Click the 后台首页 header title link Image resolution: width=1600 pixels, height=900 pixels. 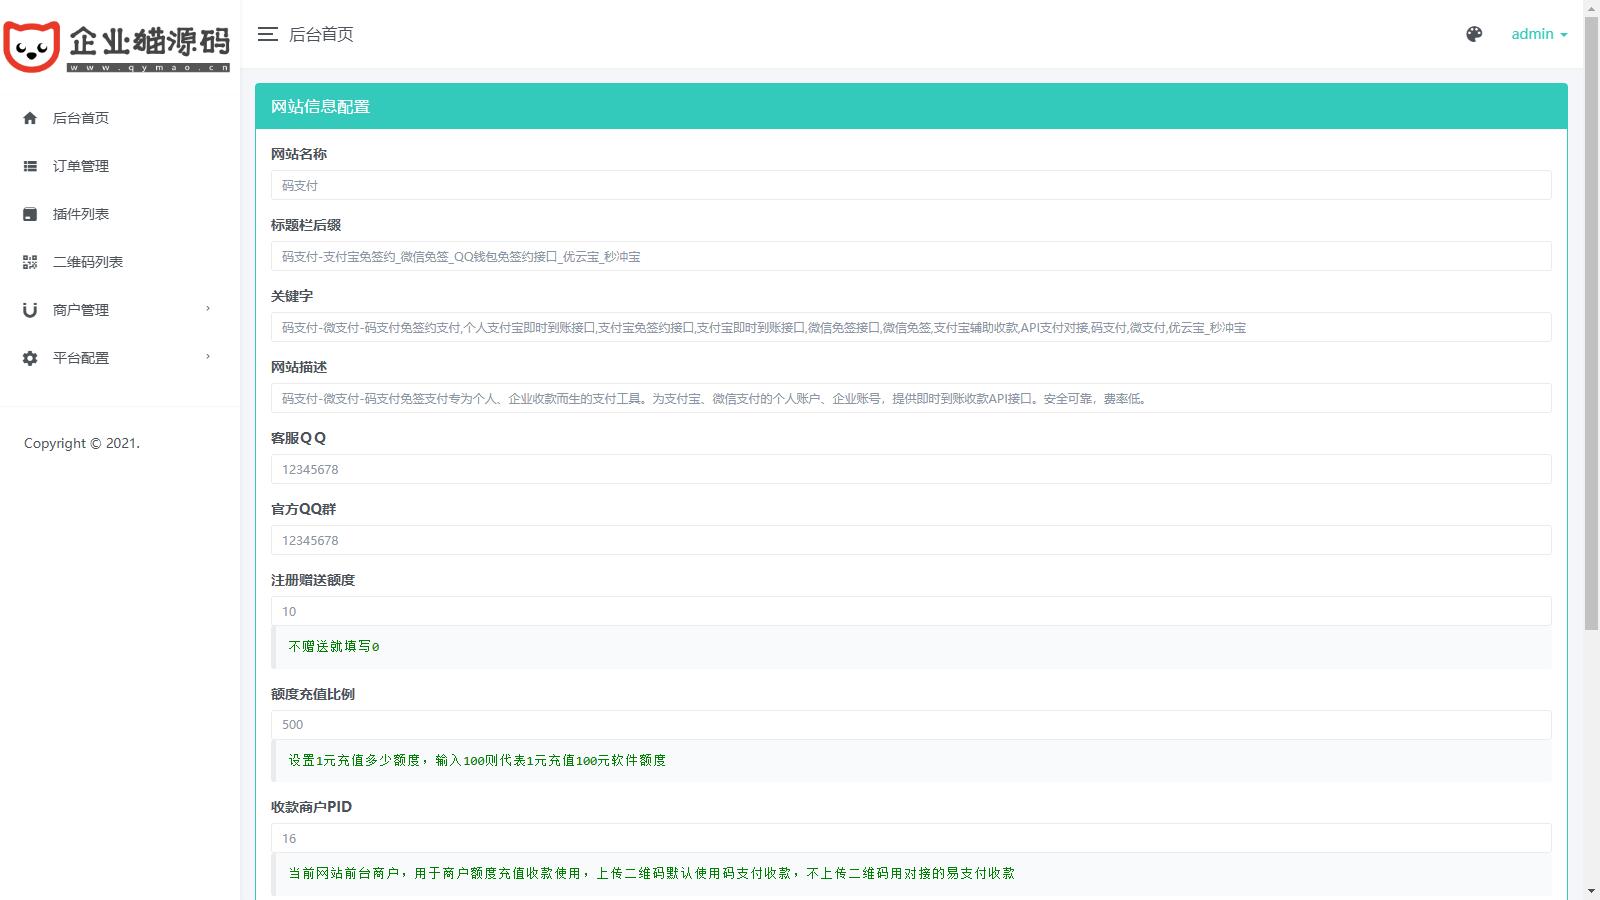tap(321, 34)
